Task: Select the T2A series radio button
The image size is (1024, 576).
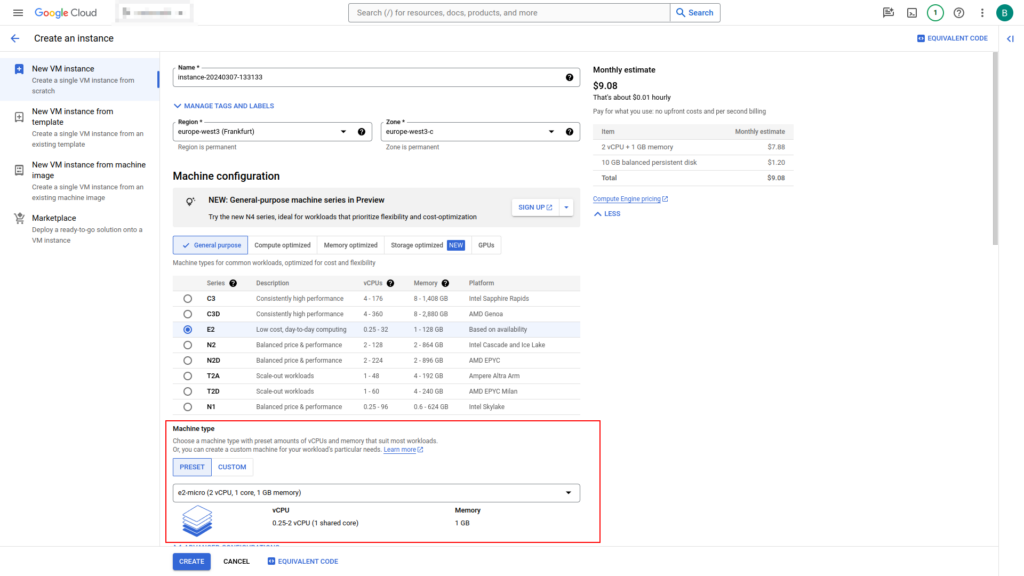Action: [x=187, y=376]
